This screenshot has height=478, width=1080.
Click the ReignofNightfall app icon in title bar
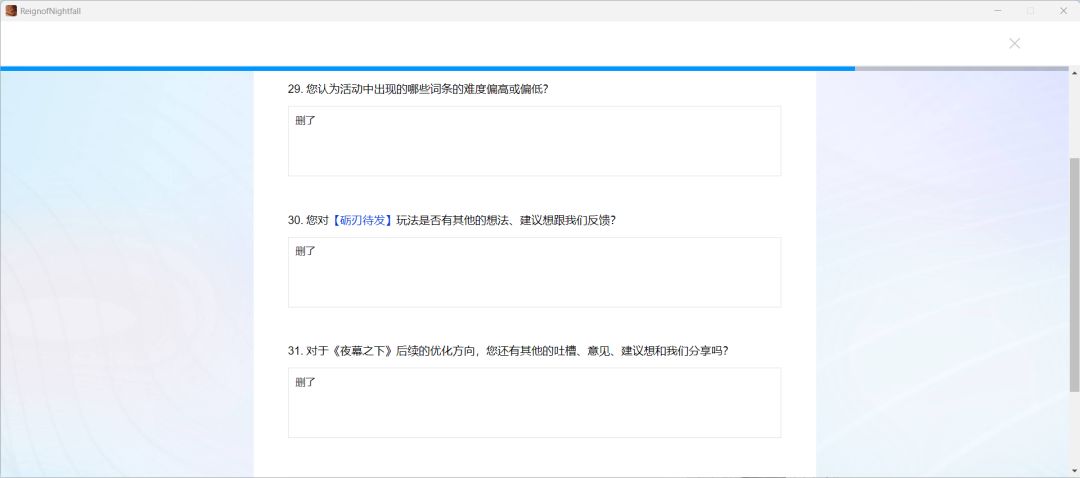click(x=11, y=11)
